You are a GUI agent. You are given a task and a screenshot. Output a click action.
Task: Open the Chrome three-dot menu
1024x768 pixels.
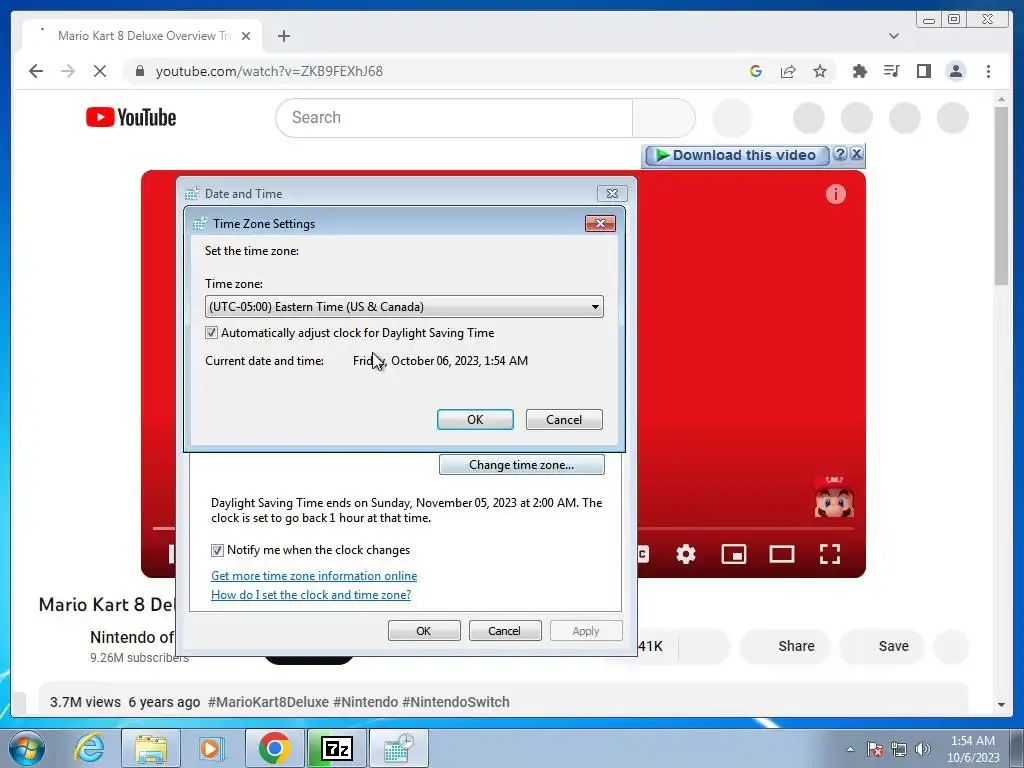(988, 71)
